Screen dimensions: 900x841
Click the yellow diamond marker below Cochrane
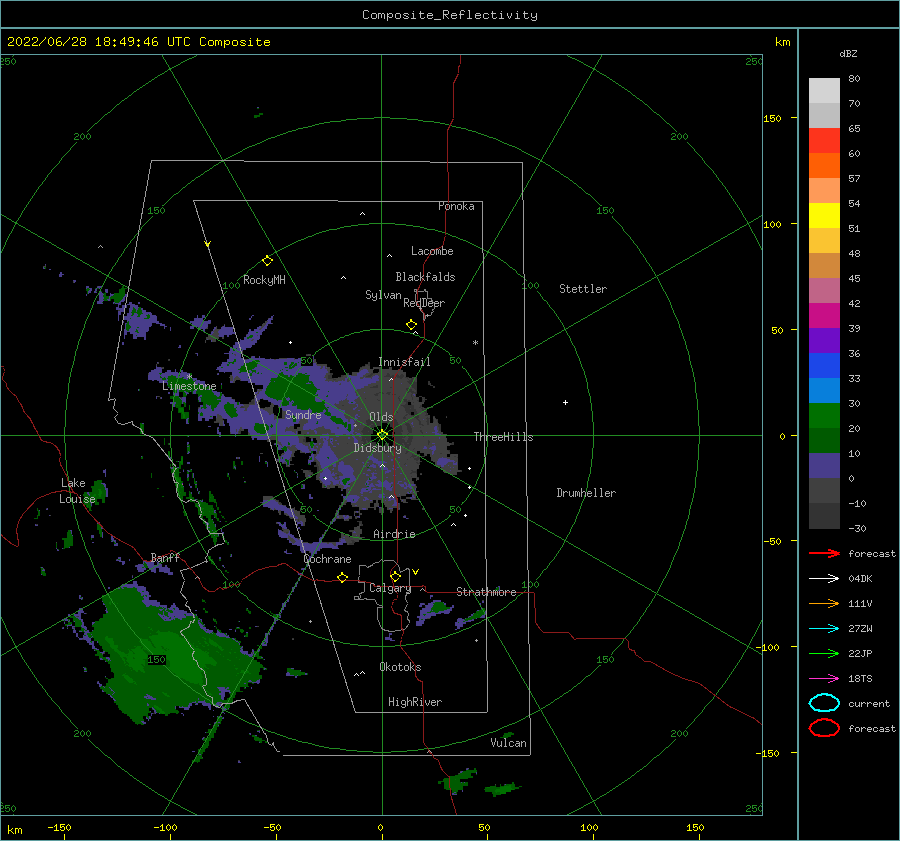point(342,577)
